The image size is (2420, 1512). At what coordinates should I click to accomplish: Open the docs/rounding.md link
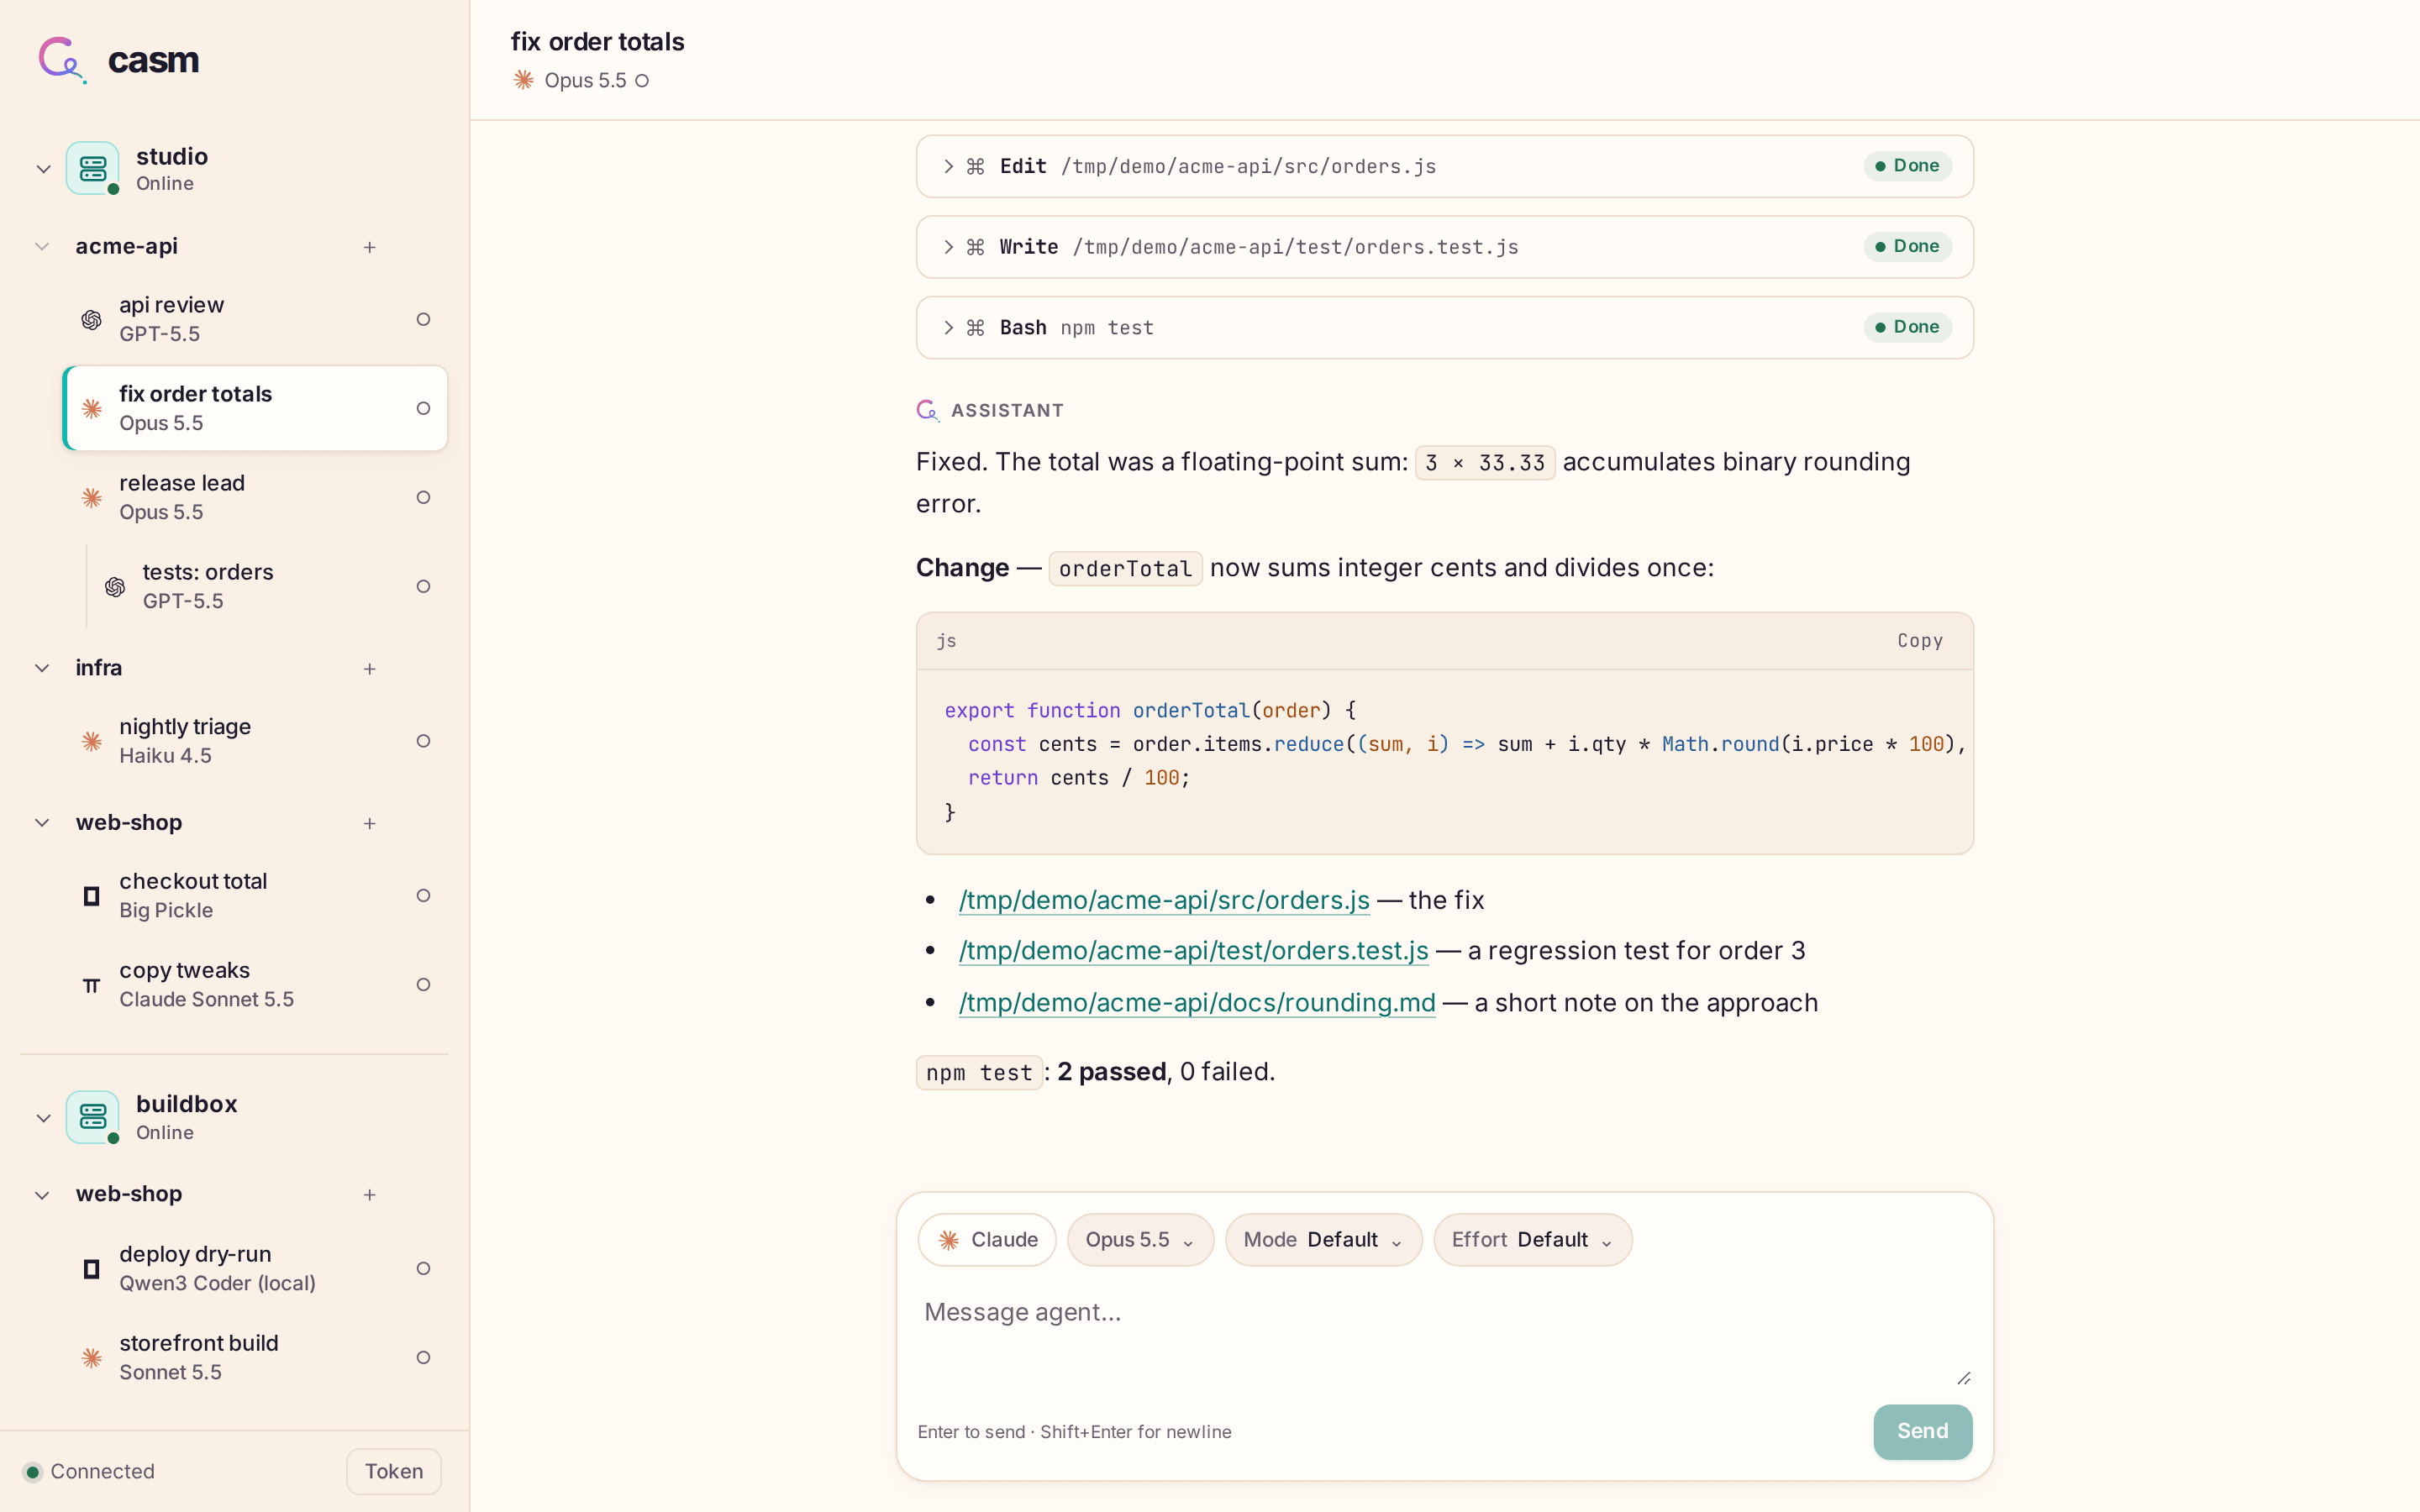pyautogui.click(x=1197, y=1003)
